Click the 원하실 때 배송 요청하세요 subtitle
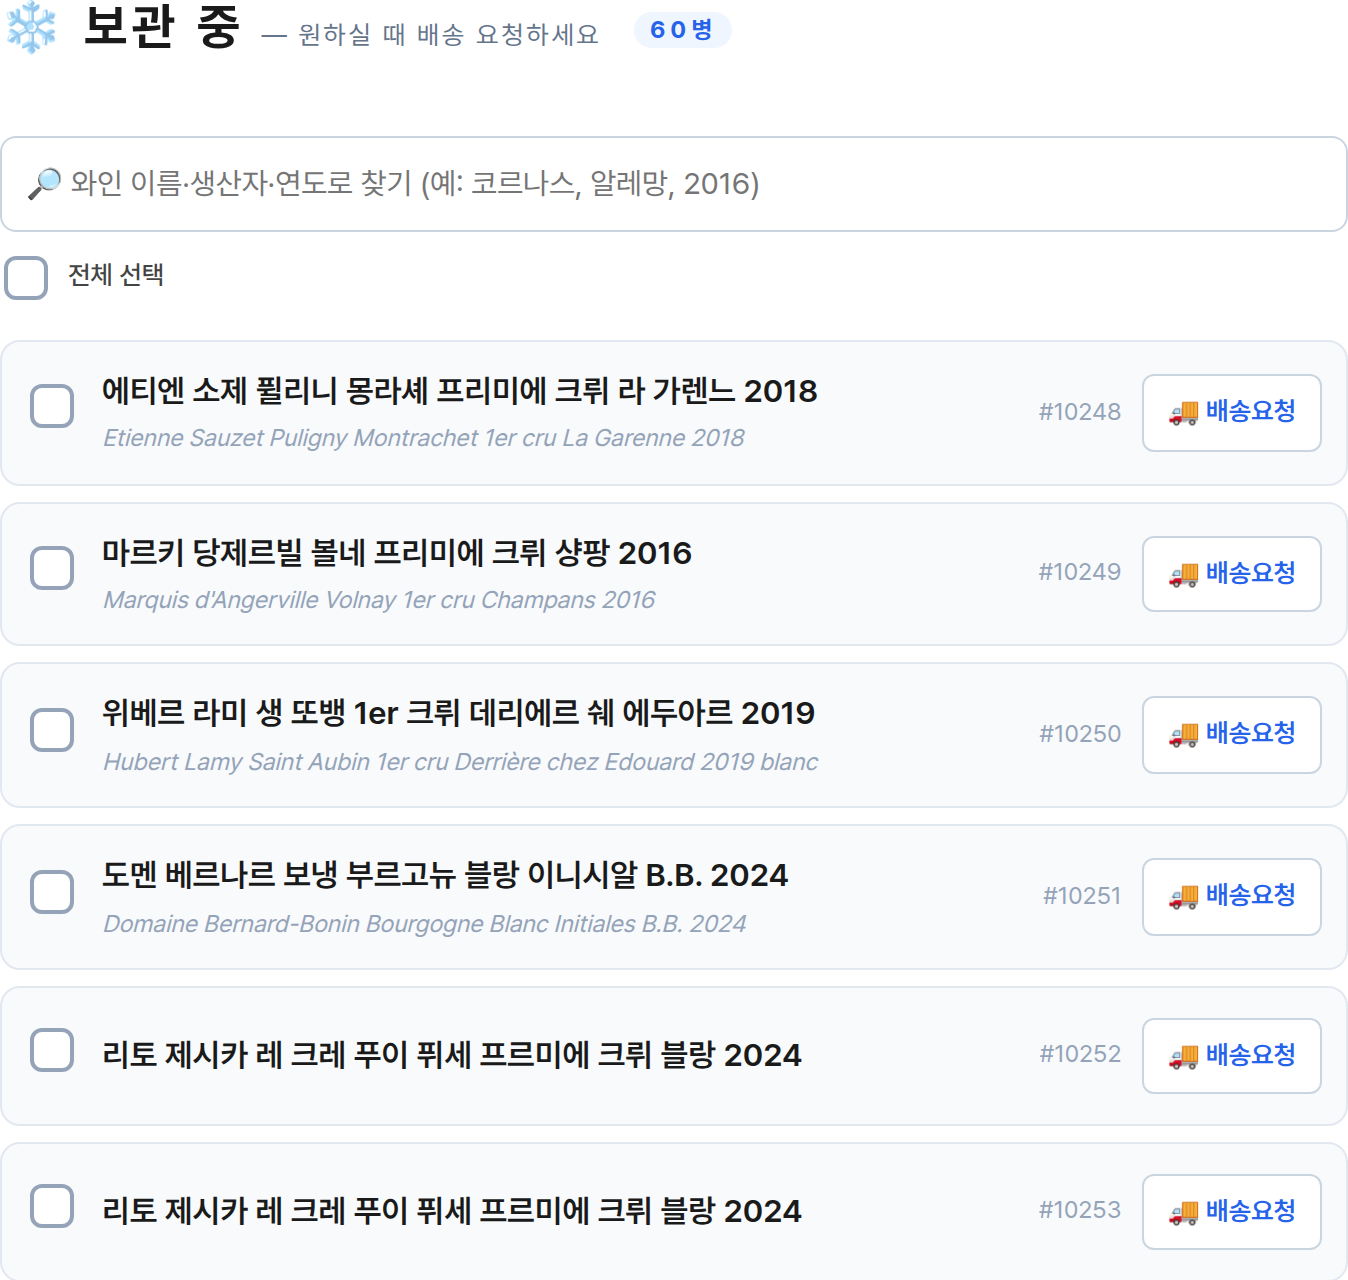This screenshot has width=1348, height=1280. (448, 35)
